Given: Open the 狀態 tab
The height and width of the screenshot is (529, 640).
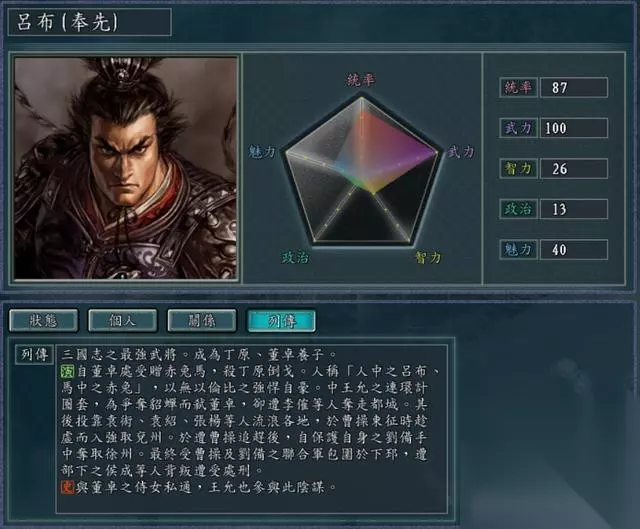Looking at the screenshot, I should pos(43,321).
